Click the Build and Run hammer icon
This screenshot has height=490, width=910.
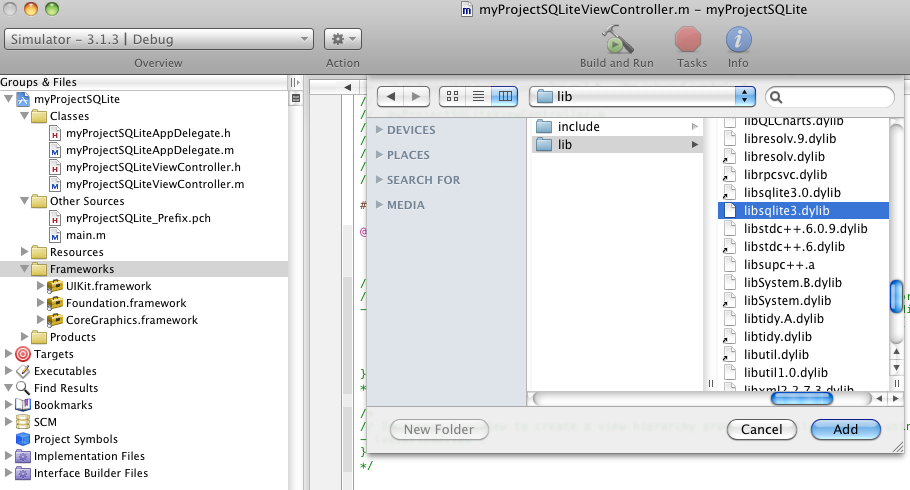point(617,39)
